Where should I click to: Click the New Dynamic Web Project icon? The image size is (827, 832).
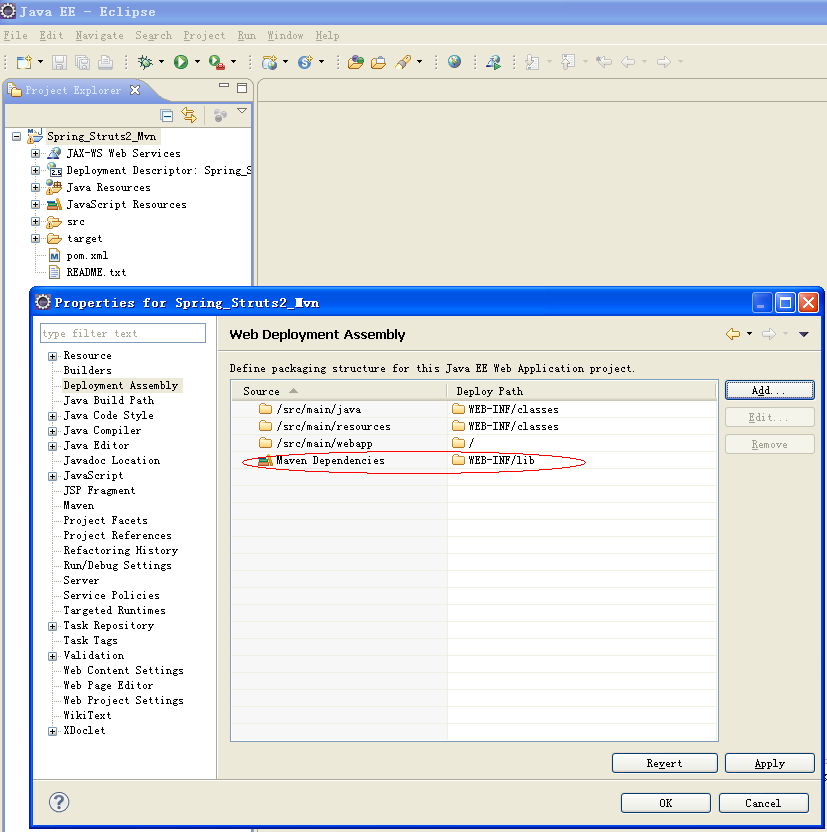[269, 62]
